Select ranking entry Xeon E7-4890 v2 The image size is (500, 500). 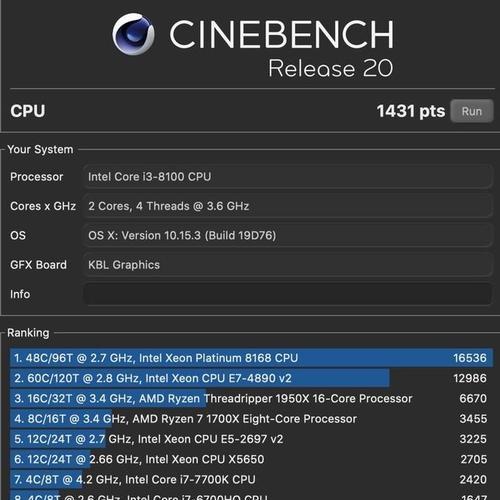[251, 378]
